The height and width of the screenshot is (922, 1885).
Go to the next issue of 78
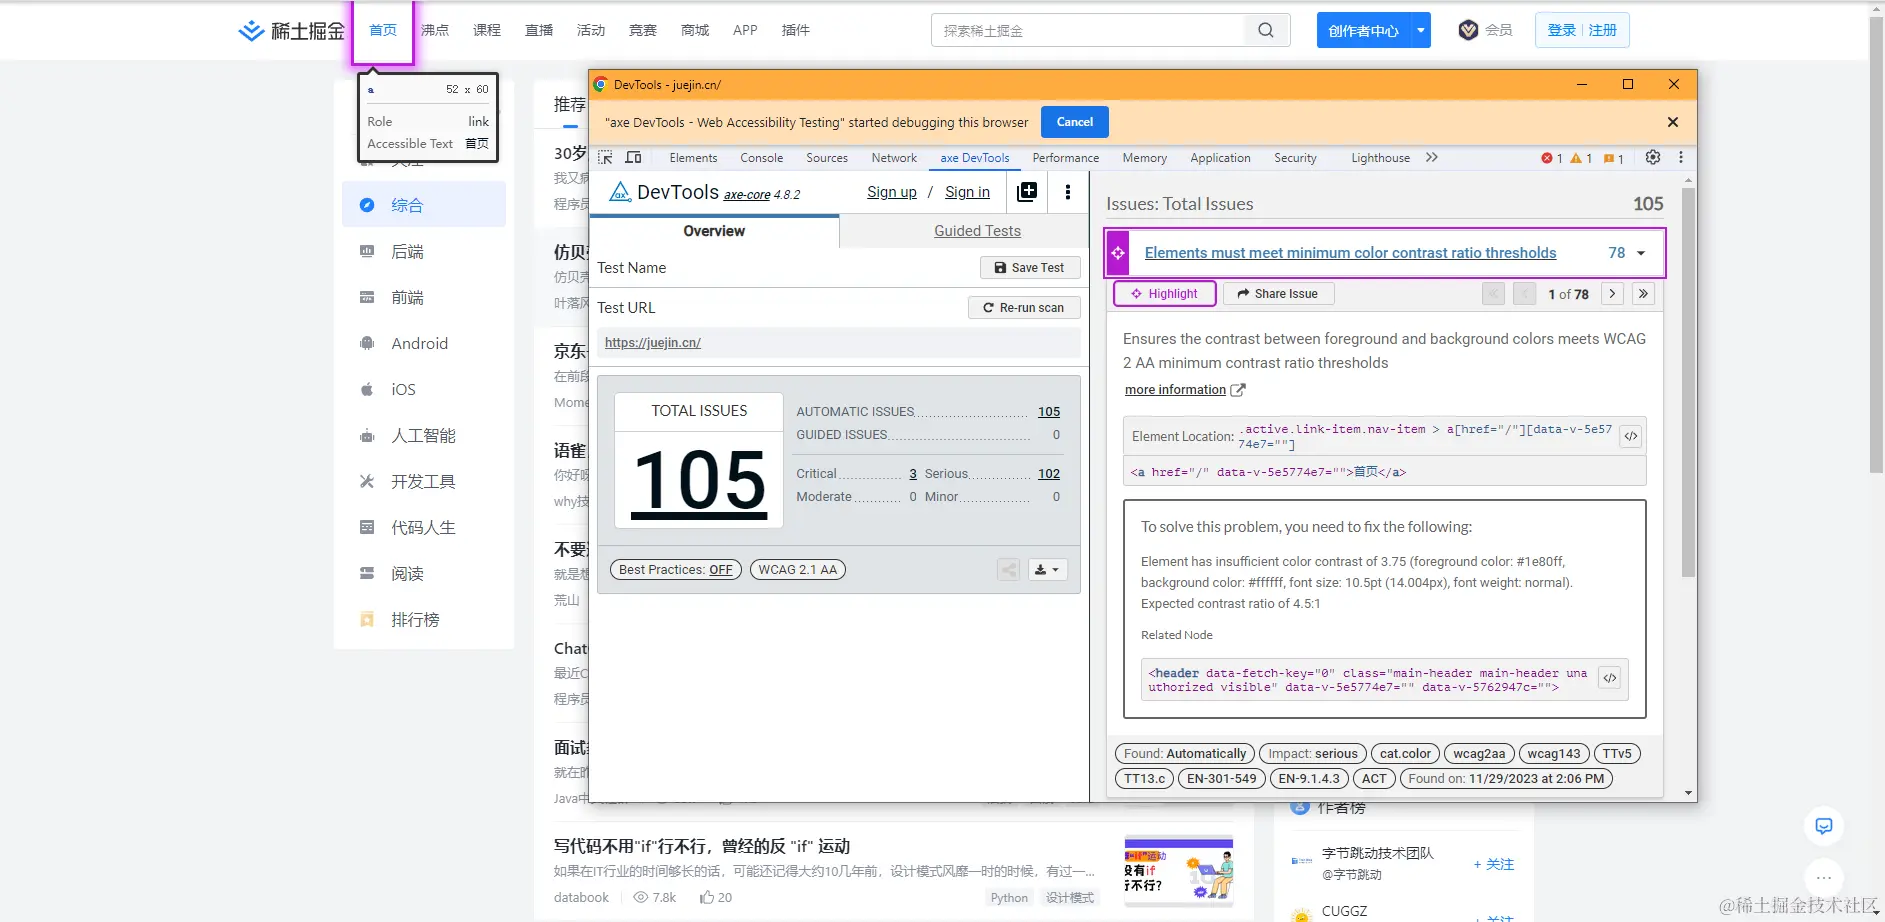[x=1612, y=294]
